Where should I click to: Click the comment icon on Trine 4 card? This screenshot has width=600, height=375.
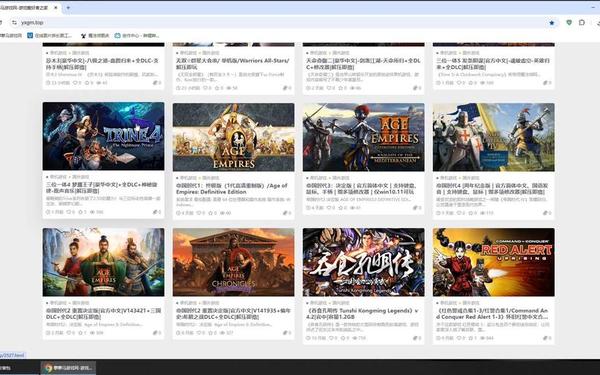[x=155, y=212]
